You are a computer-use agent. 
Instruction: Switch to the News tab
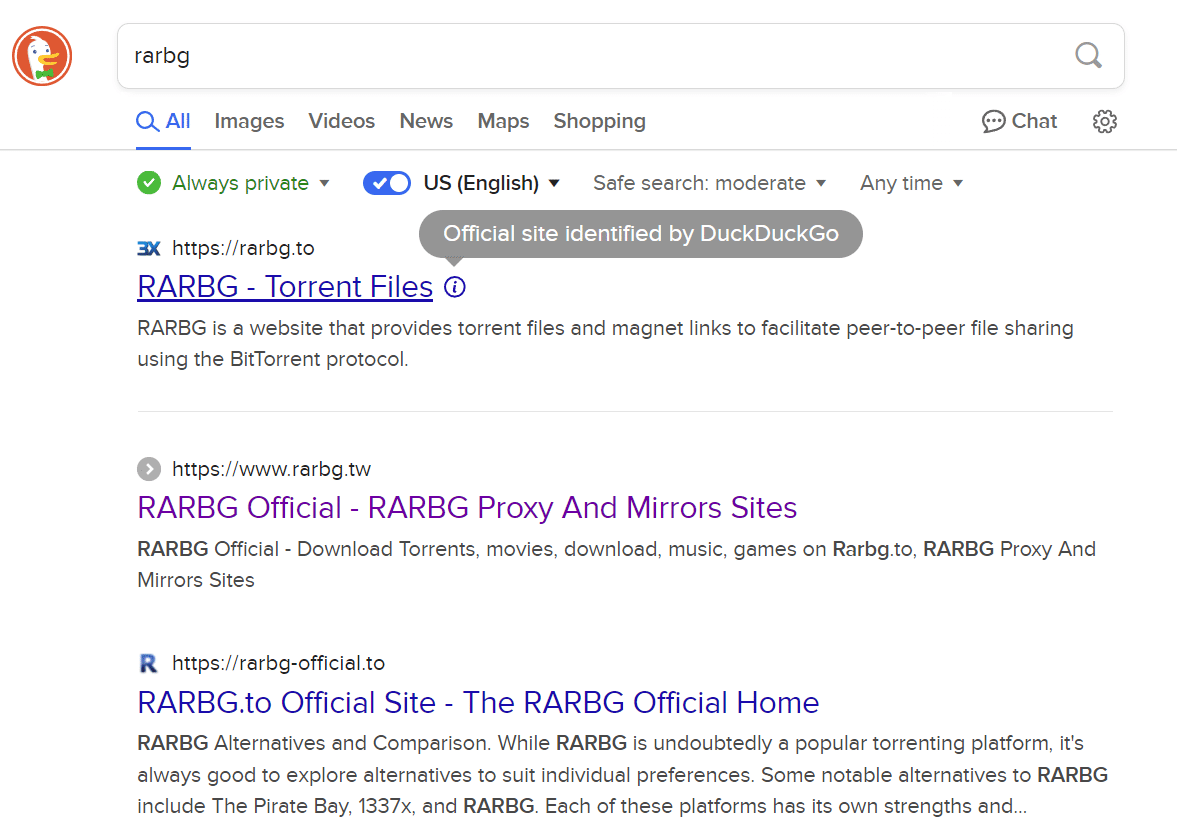point(426,122)
